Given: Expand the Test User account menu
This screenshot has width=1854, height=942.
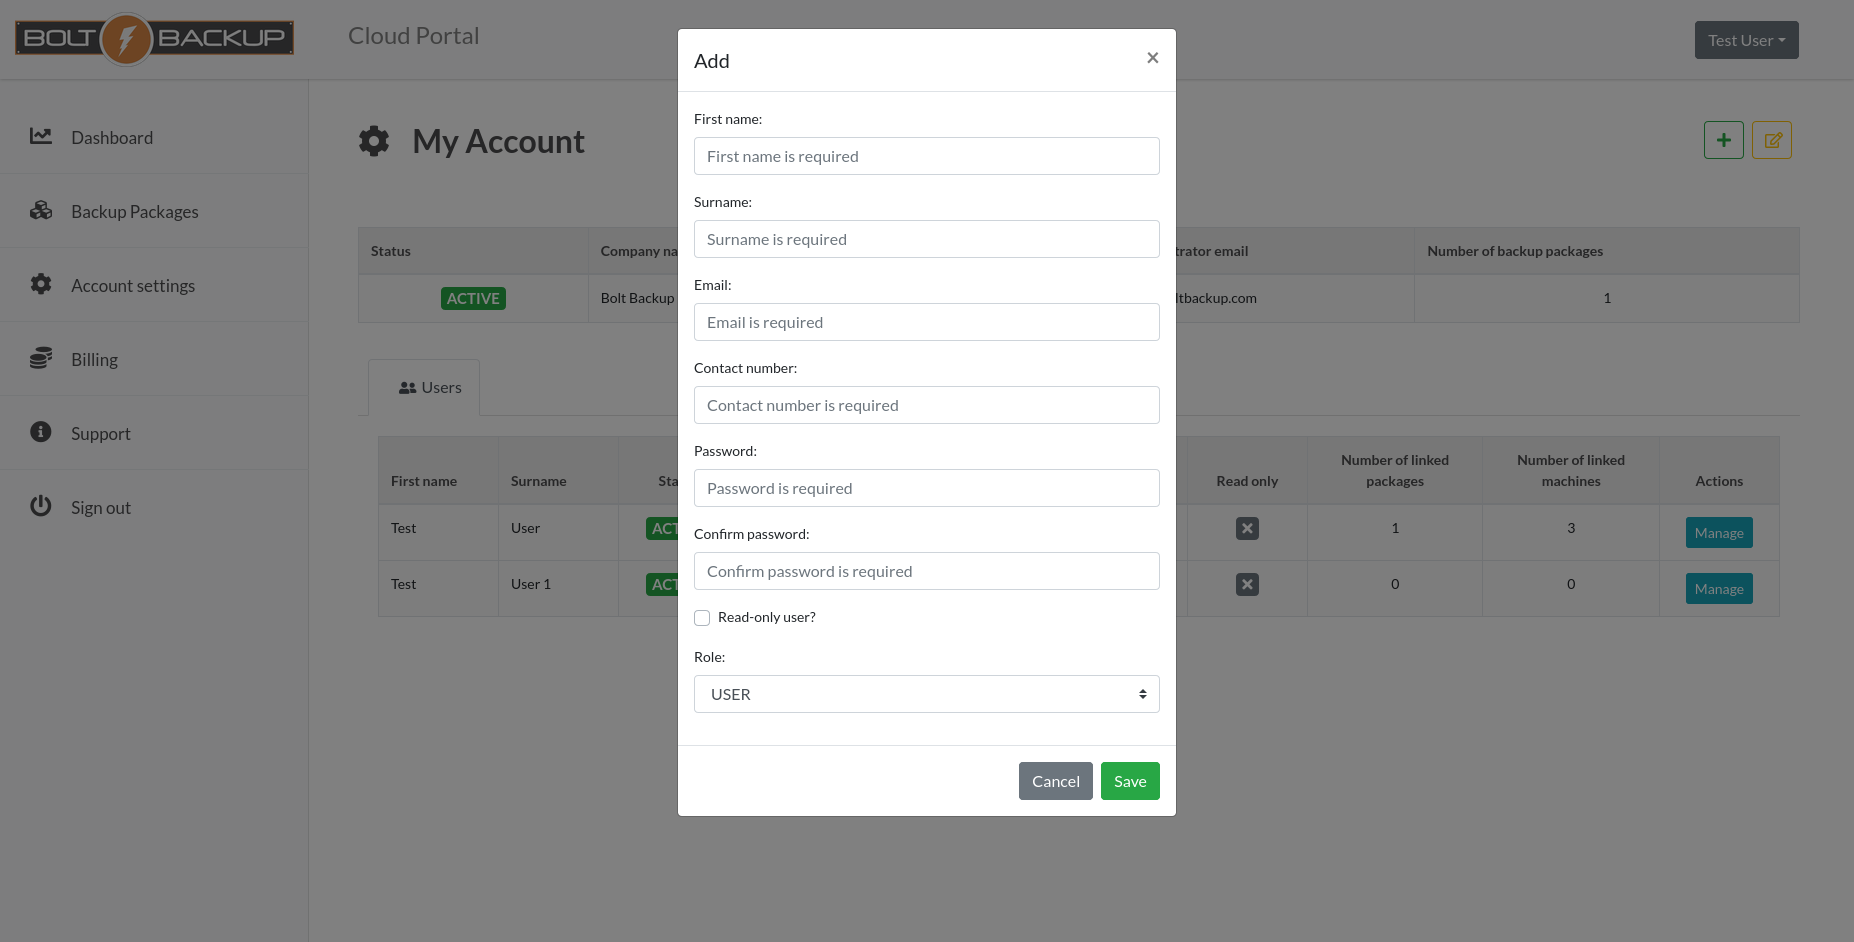Looking at the screenshot, I should (1746, 40).
